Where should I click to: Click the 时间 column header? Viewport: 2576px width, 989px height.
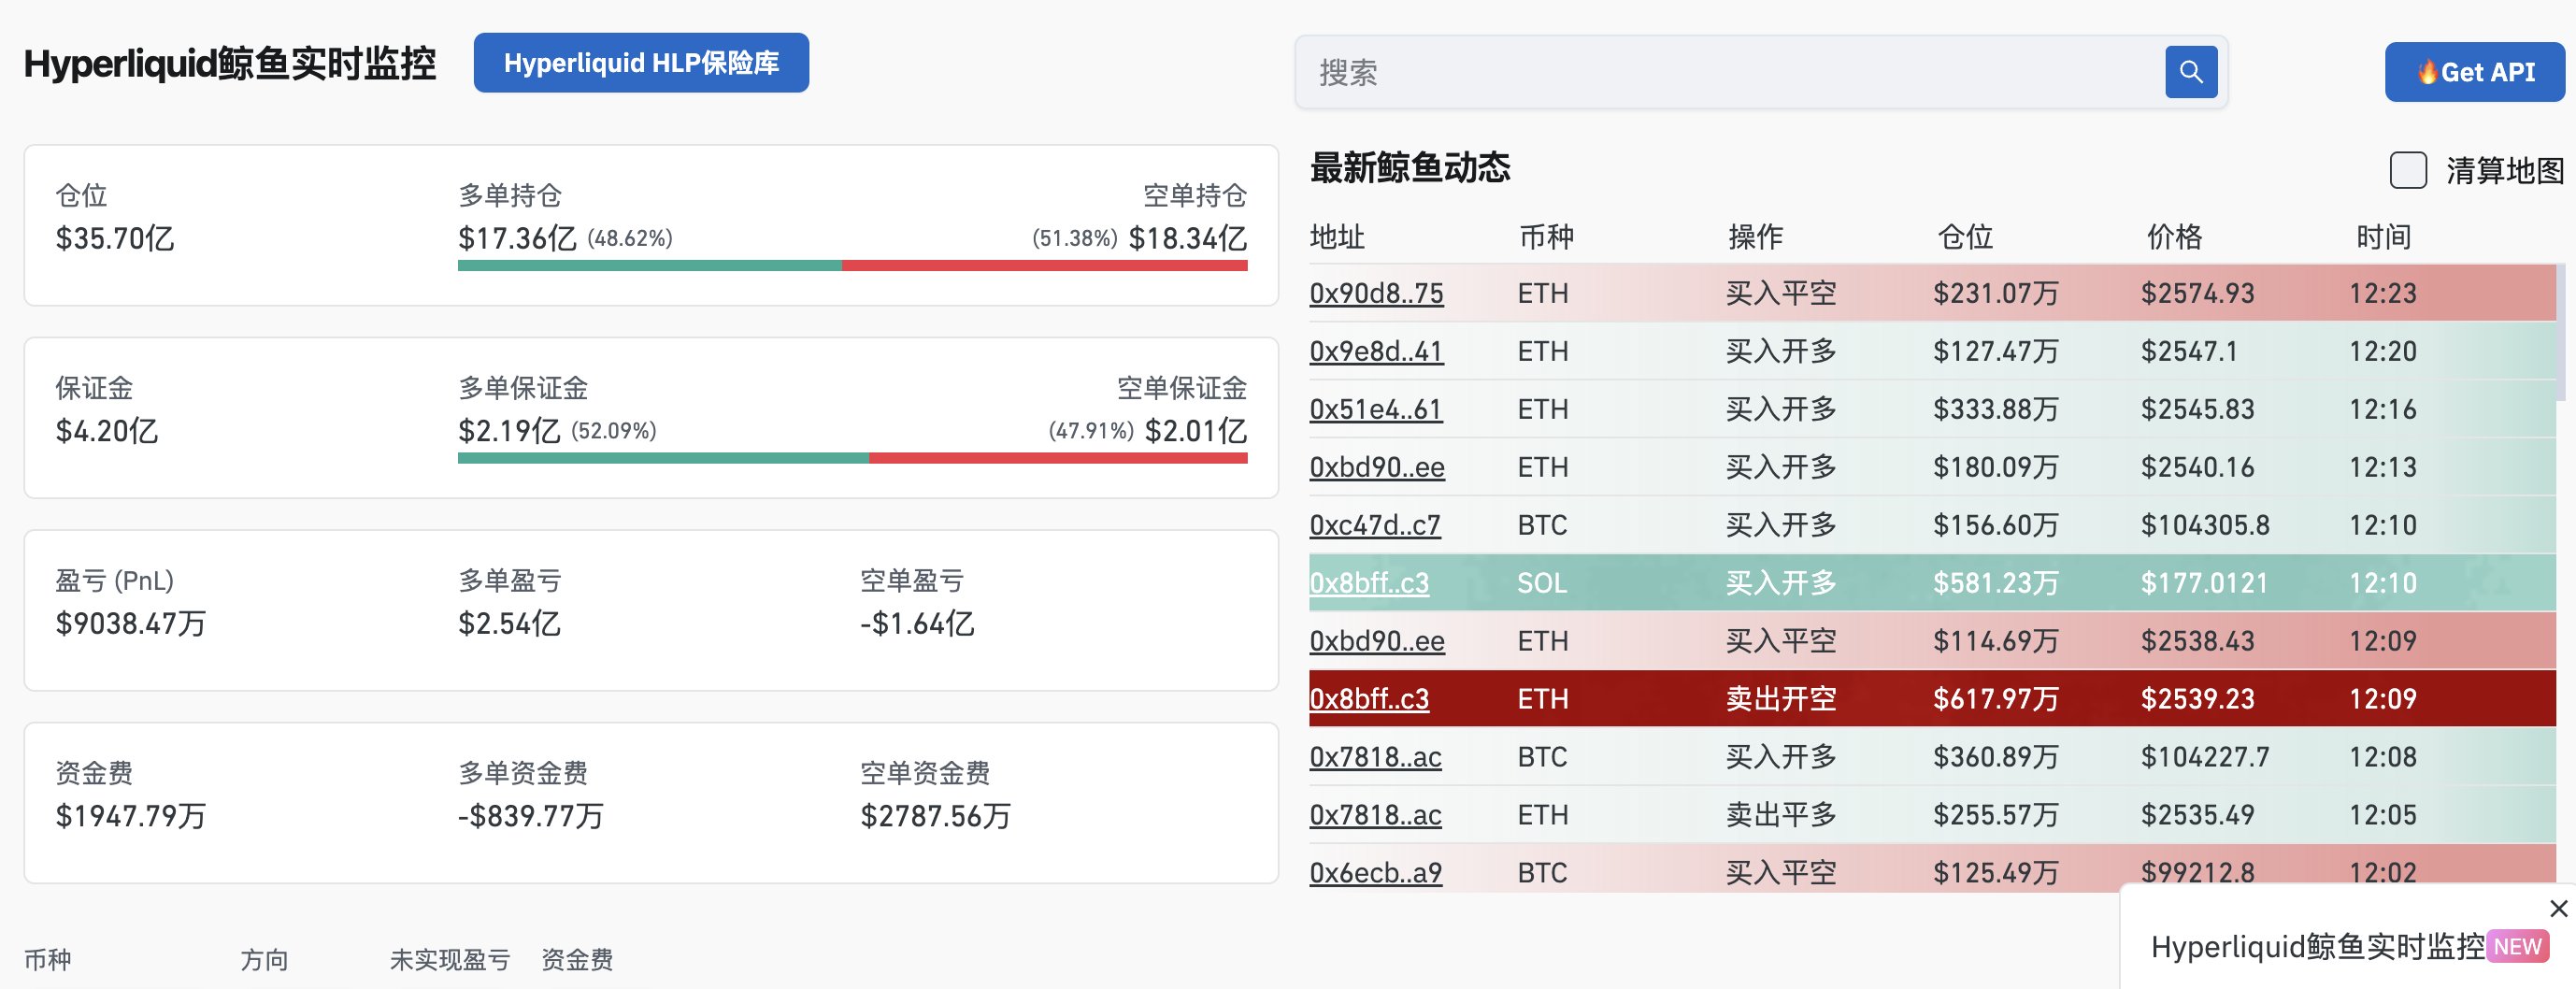2383,237
